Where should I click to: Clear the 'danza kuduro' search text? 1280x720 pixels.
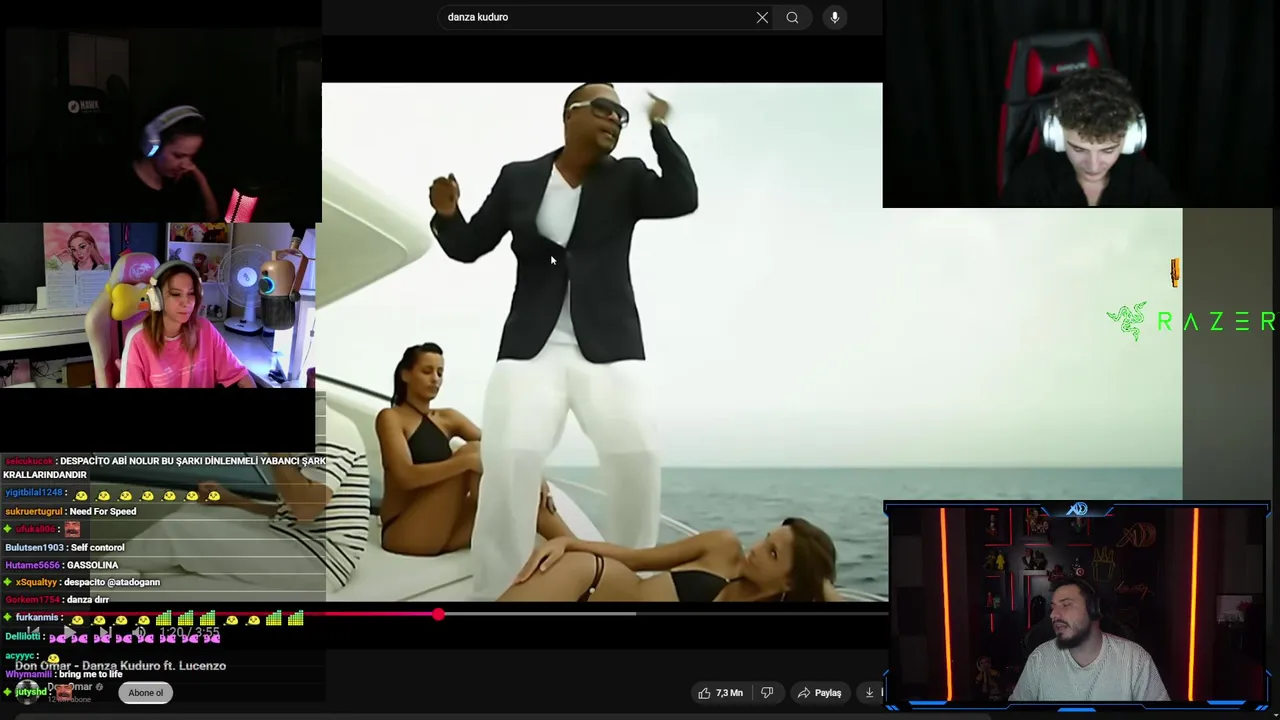pyautogui.click(x=762, y=17)
